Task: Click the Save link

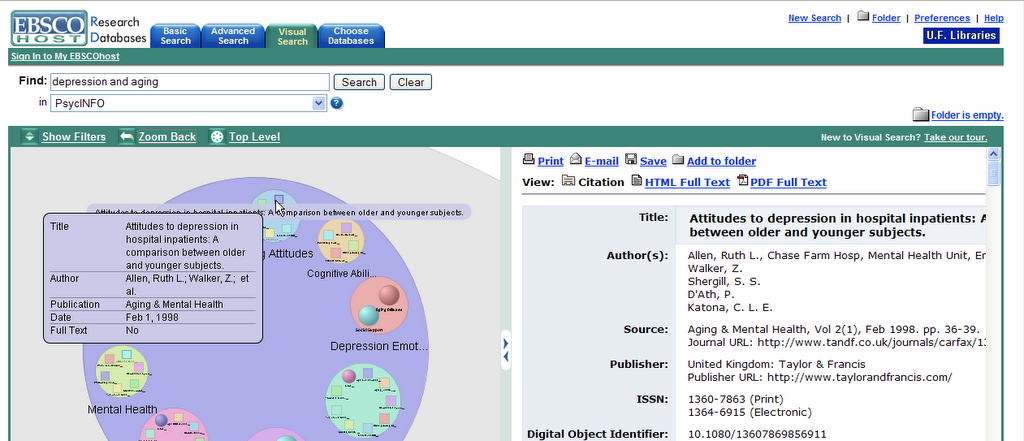Action: click(x=653, y=161)
